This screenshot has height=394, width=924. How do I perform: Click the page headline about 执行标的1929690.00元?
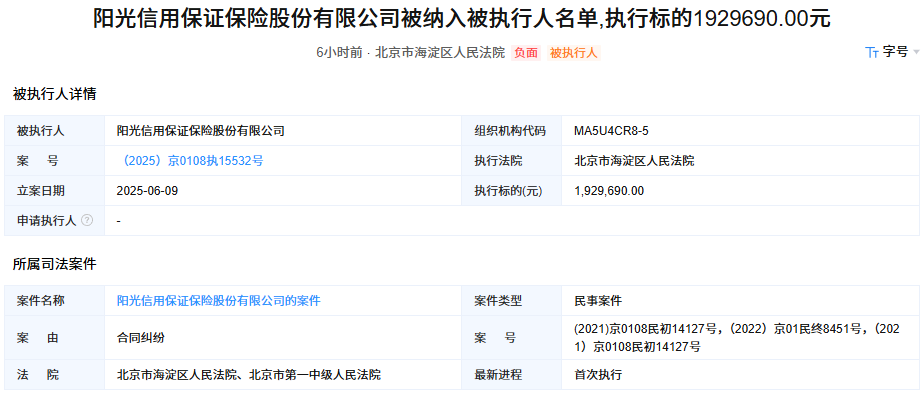tap(462, 18)
